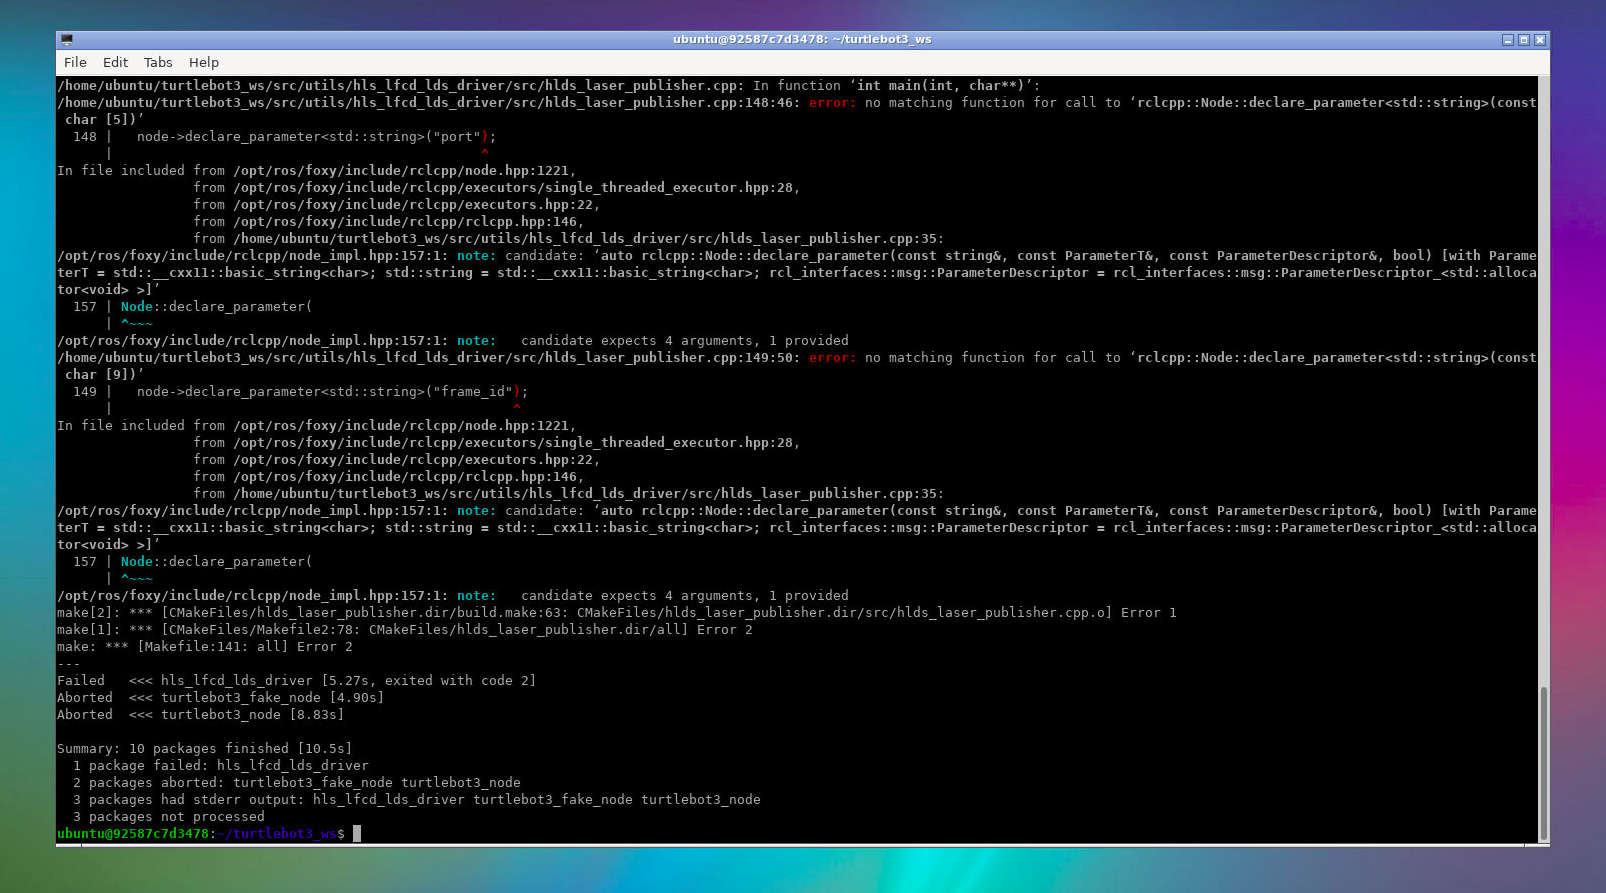Click prompt path '~/turtlebot3_ws'
This screenshot has width=1606, height=893.
(276, 834)
